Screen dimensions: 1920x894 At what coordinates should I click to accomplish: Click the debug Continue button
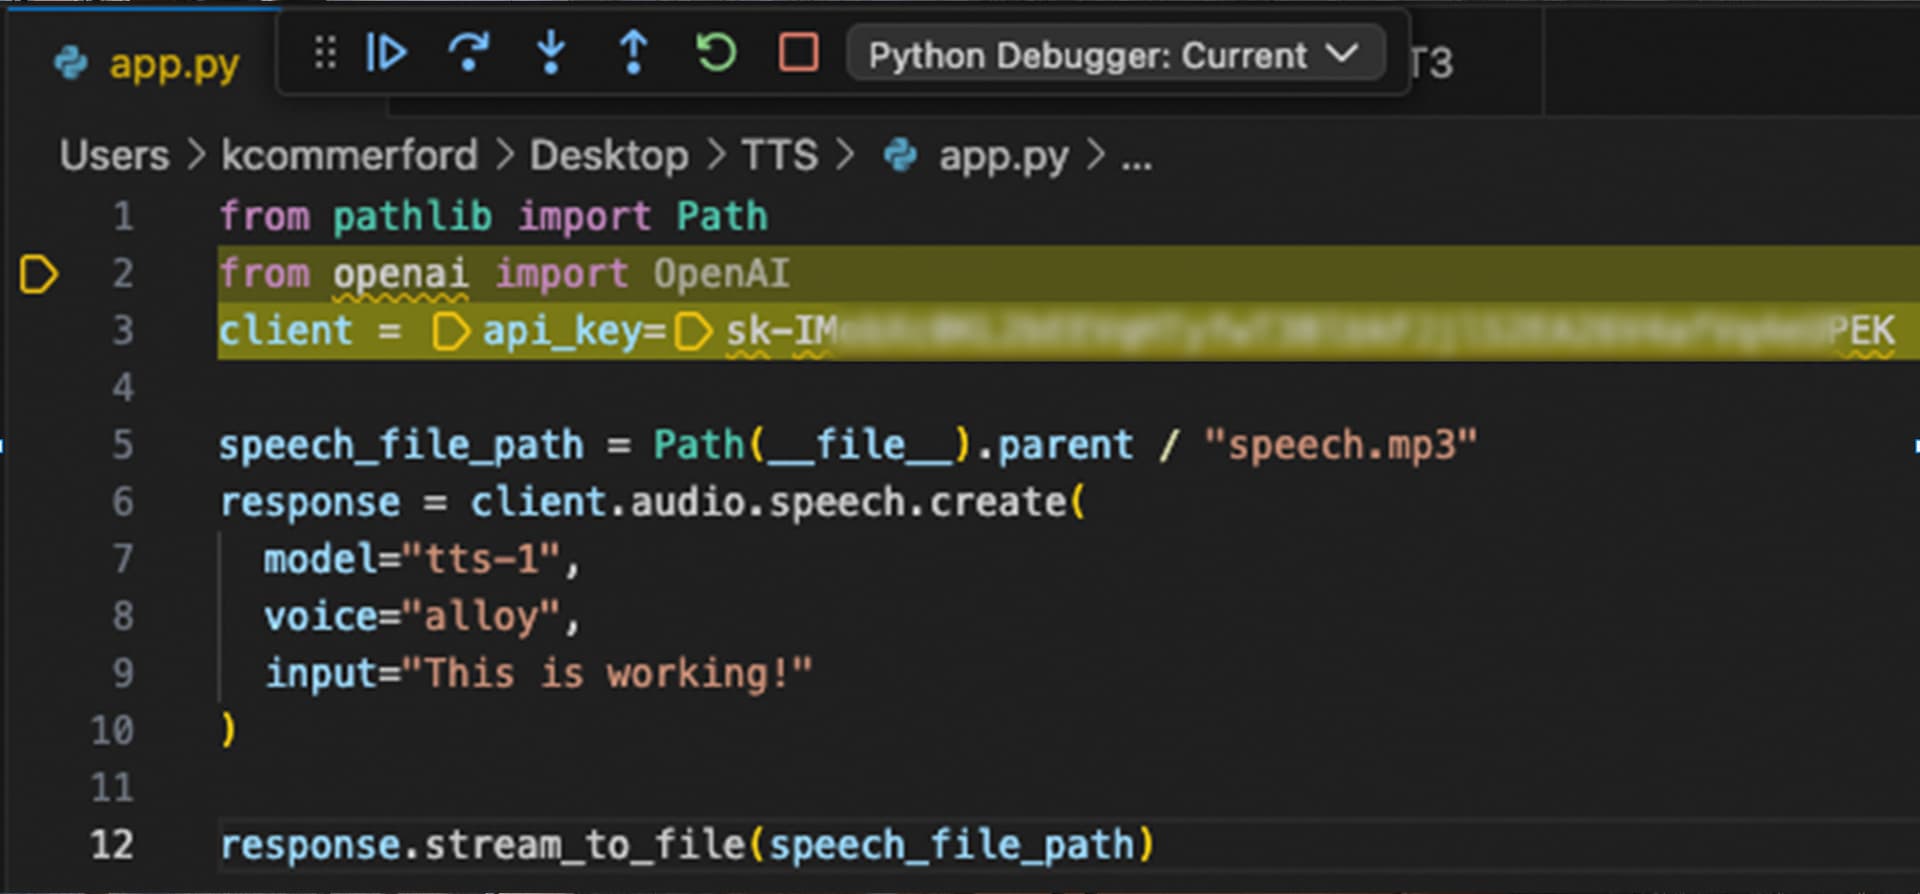(386, 53)
